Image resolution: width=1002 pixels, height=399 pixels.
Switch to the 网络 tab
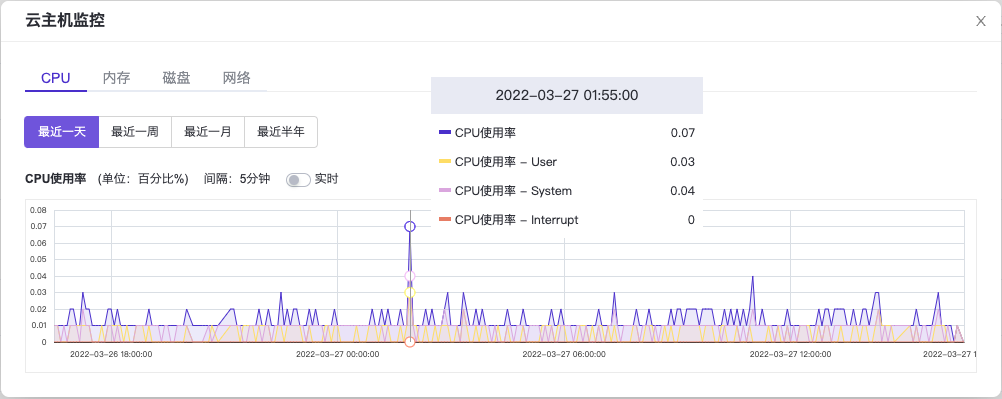[x=236, y=79]
